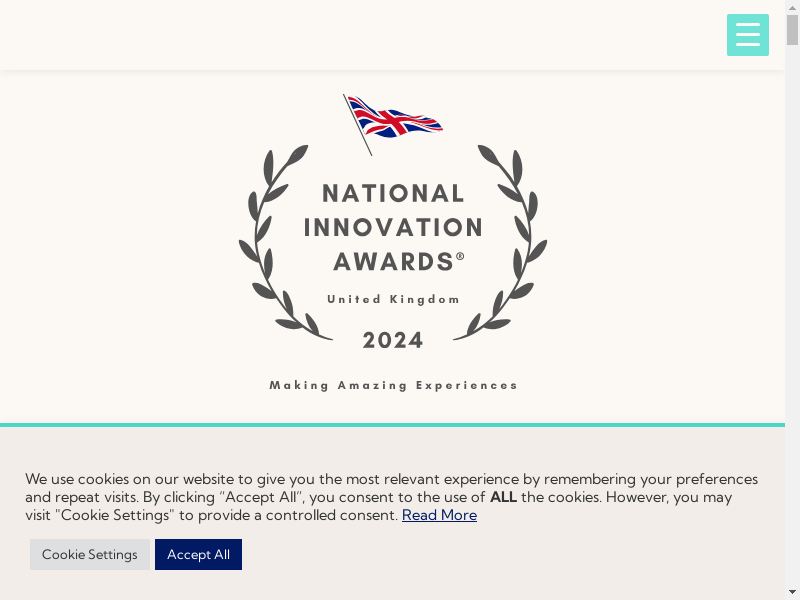800x600 pixels.
Task: Click the Making Amazing Experiences tagline
Action: (393, 385)
